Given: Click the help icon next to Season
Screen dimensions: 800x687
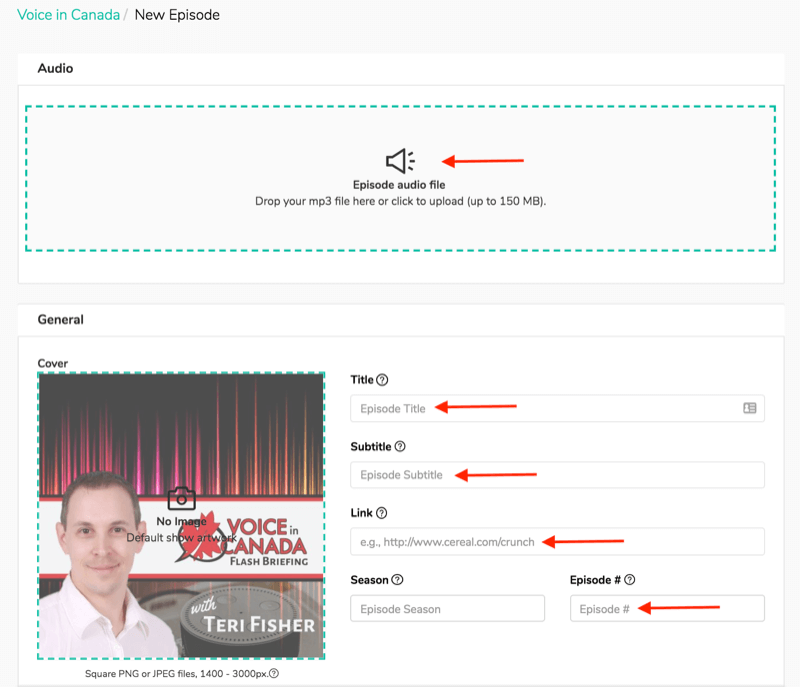Looking at the screenshot, I should coord(397,580).
